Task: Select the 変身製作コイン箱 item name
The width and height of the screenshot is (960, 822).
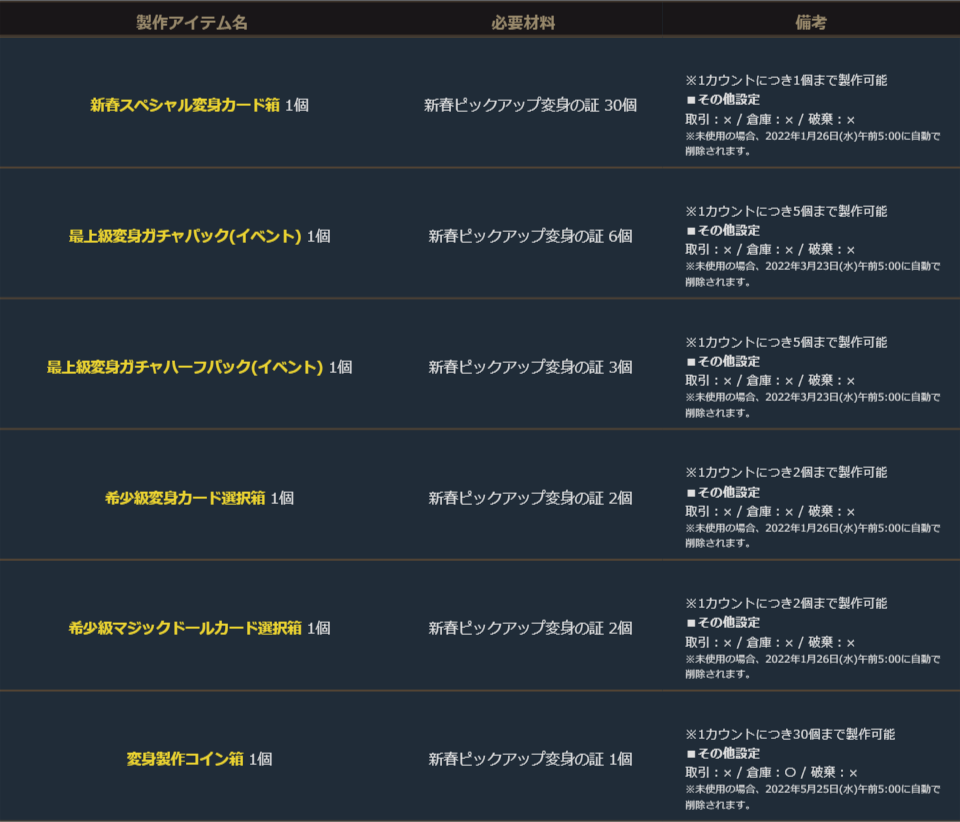Action: click(x=185, y=759)
